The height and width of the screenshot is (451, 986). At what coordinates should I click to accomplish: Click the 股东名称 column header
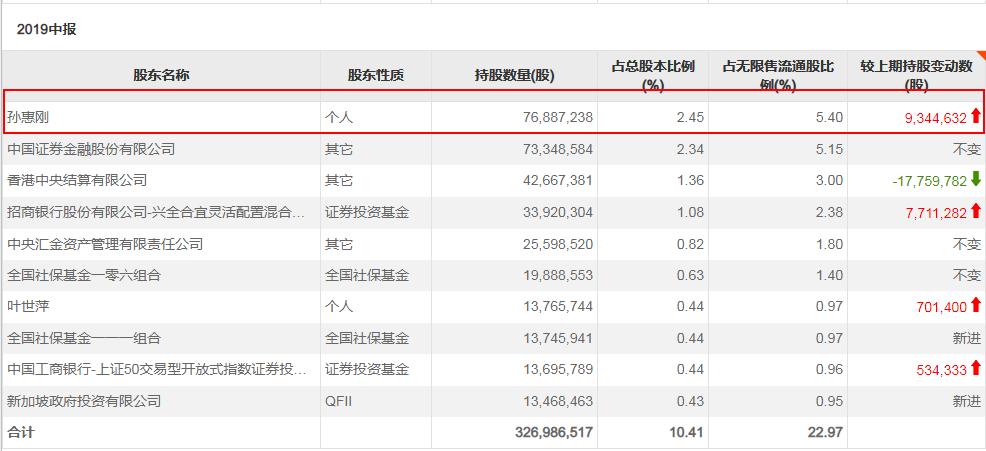pyautogui.click(x=161, y=75)
